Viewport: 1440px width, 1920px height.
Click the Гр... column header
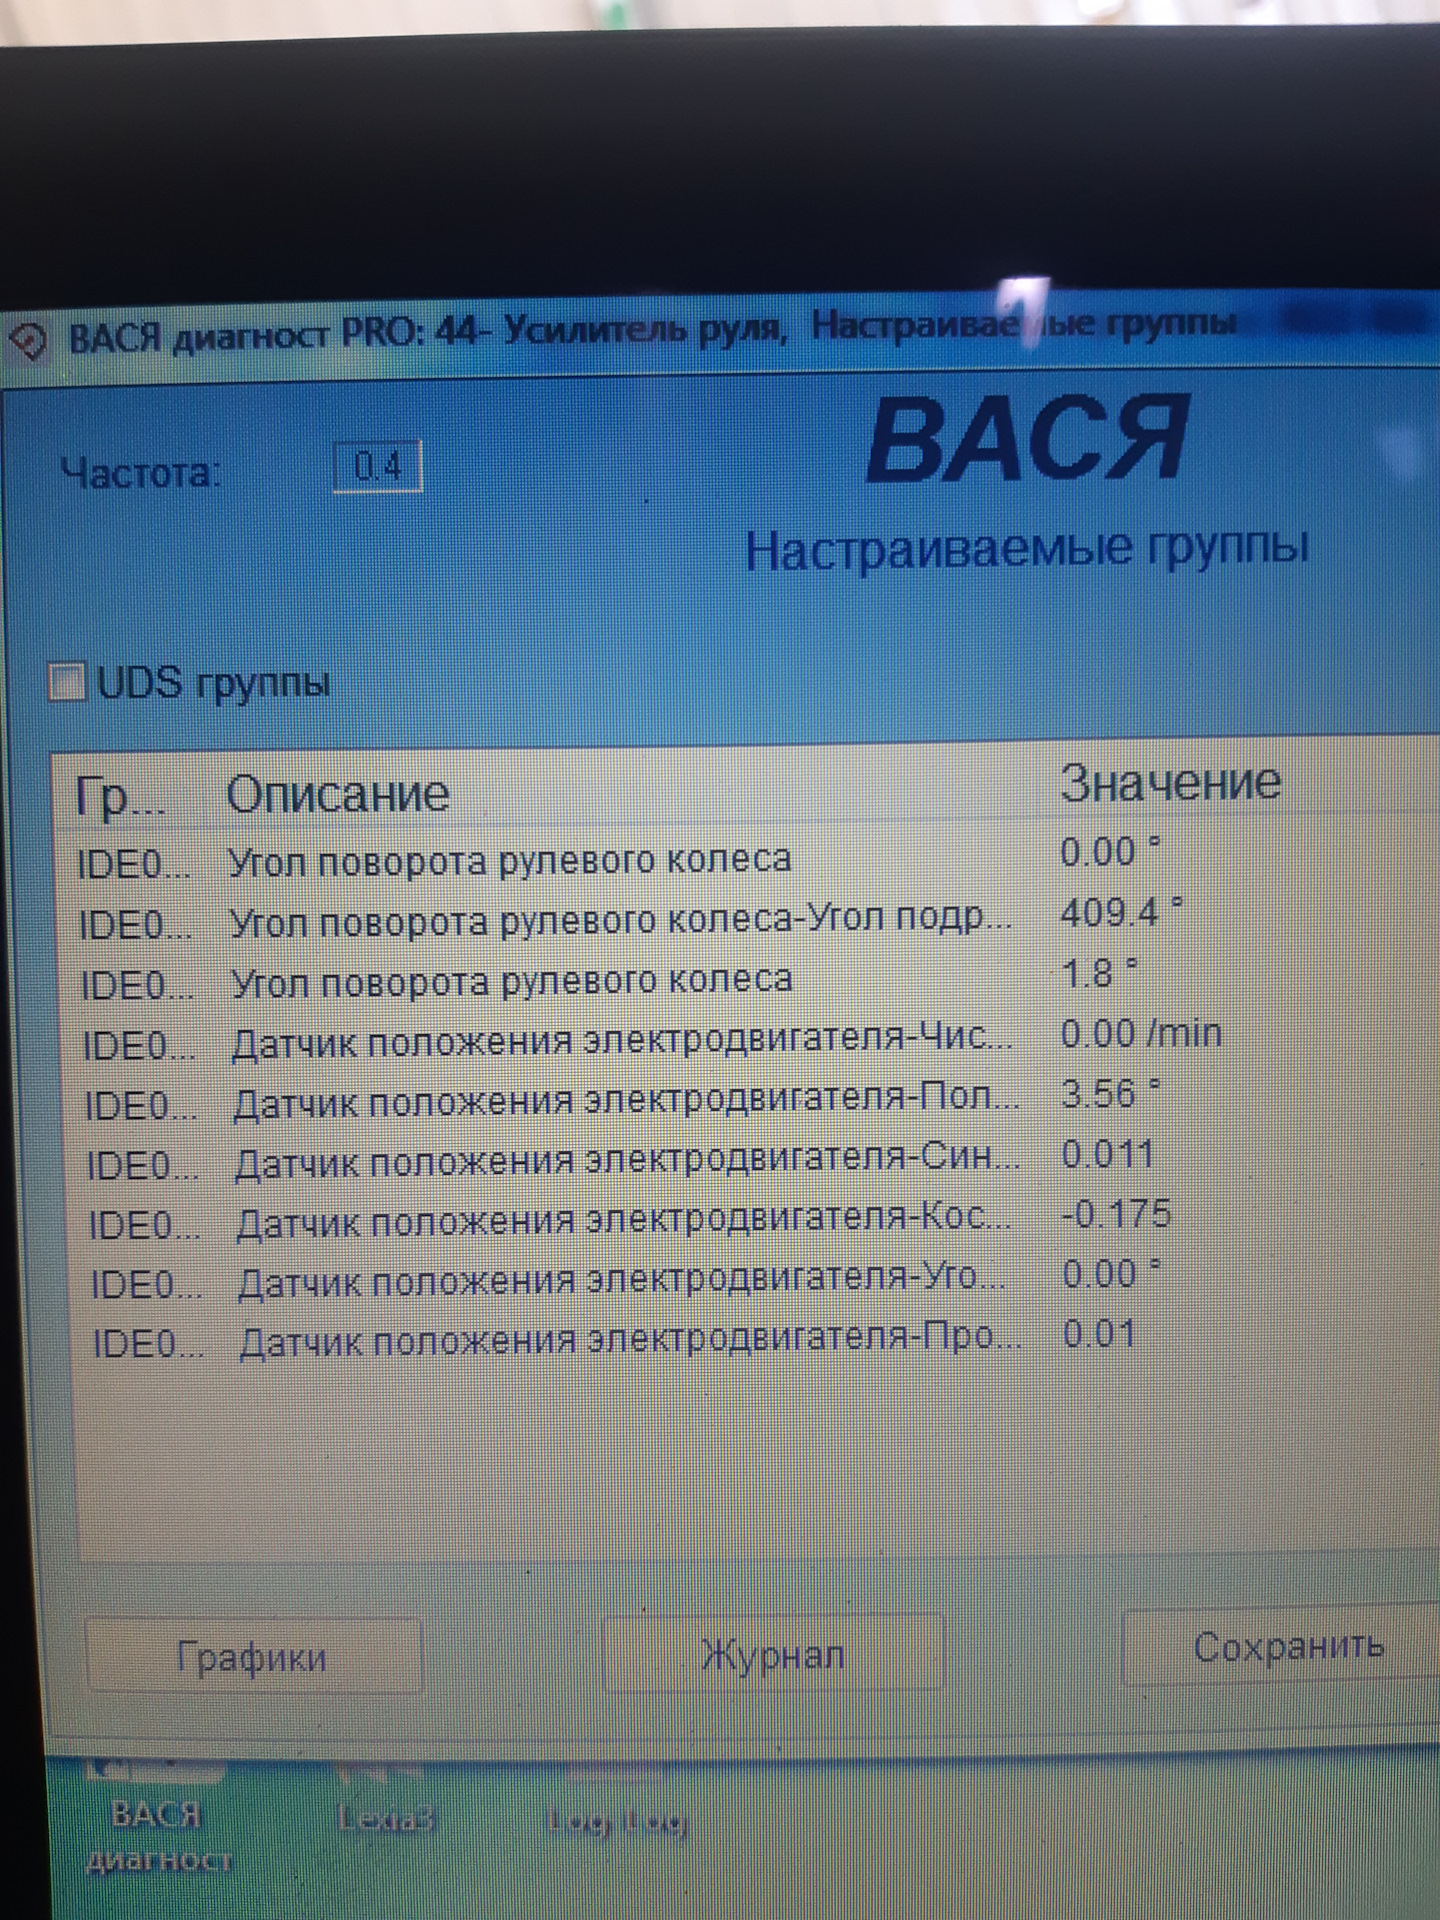(120, 798)
